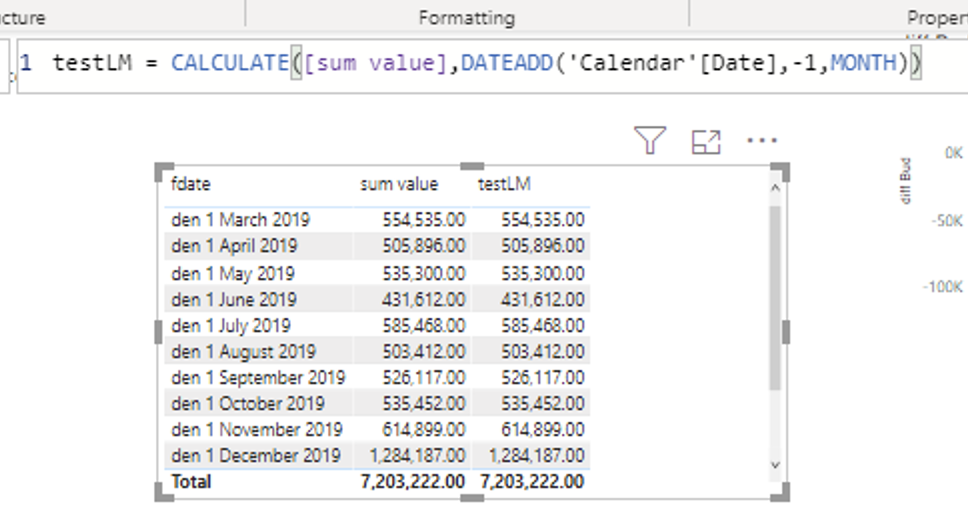Screen dimensions: 968x522
Task: Click the Total row label
Action: click(x=191, y=481)
